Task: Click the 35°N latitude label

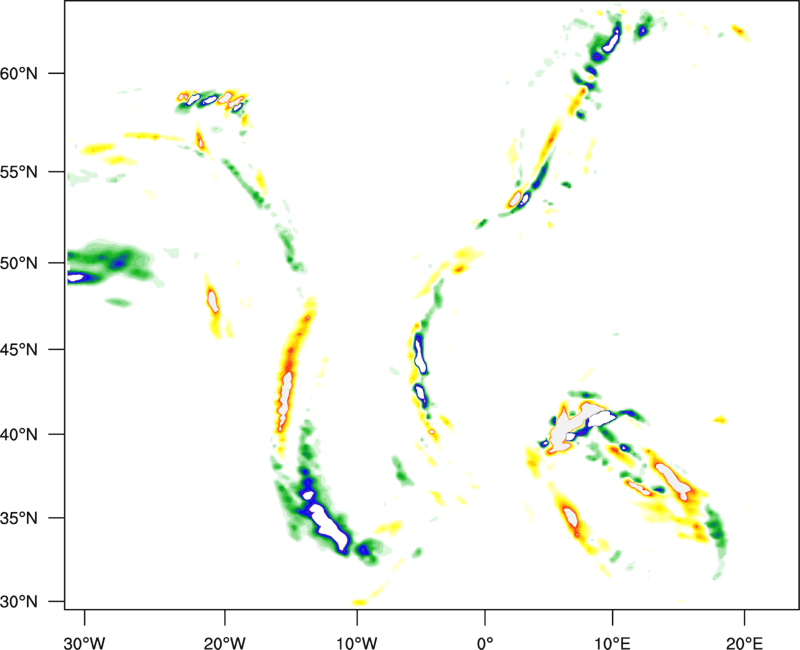Action: [x=19, y=518]
